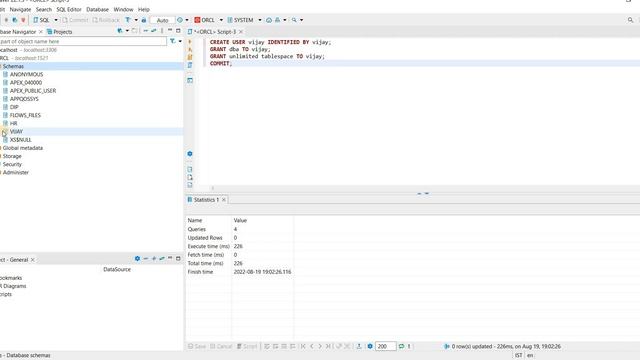The width and height of the screenshot is (640, 360).
Task: Select the Storage node
Action: pyautogui.click(x=12, y=156)
